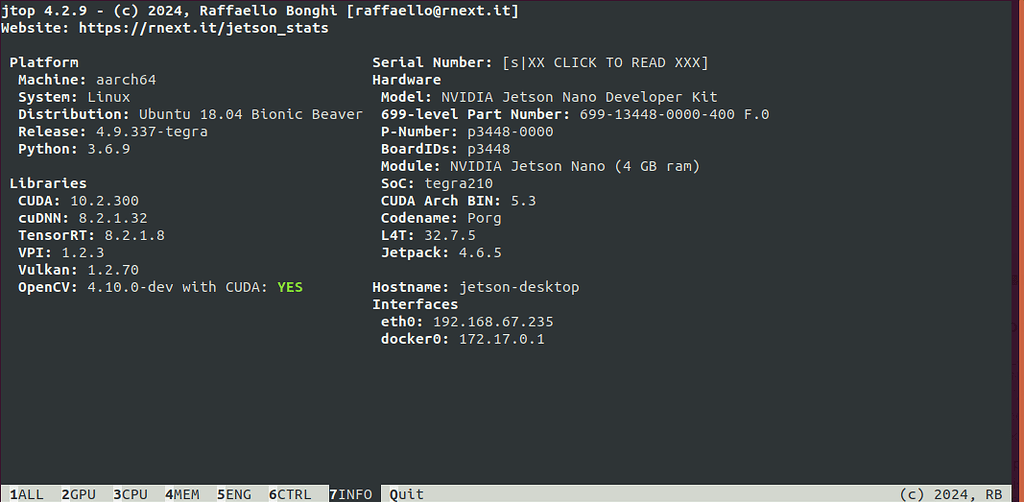The image size is (1024, 502).
Task: Click the CUDA version 10.2.300
Action: [x=104, y=201]
